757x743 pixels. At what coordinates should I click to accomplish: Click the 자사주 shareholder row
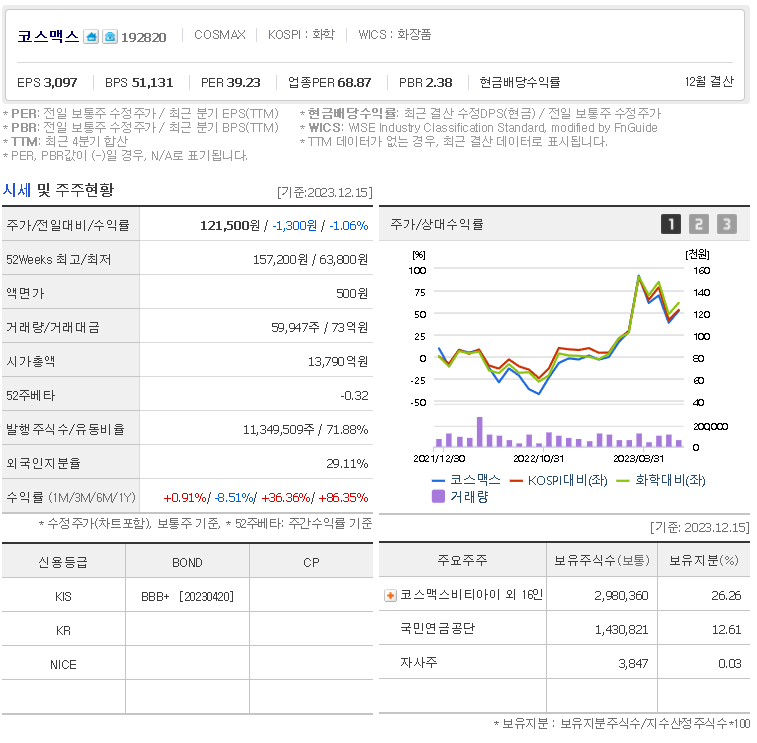coord(564,662)
